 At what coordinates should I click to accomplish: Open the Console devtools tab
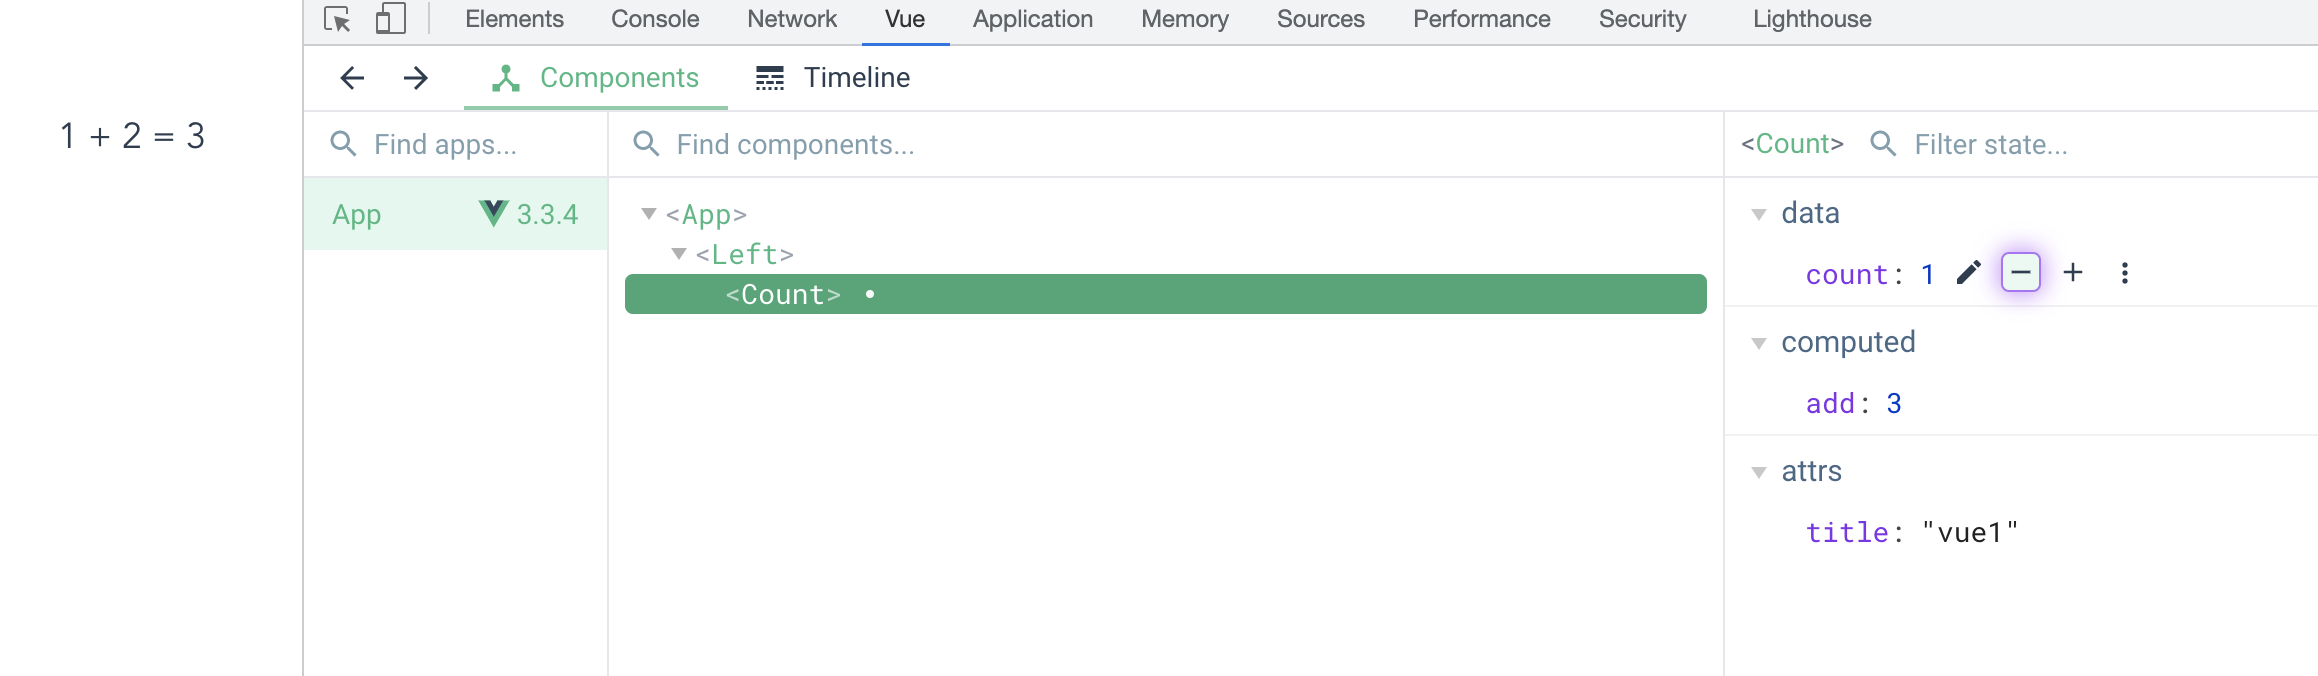pyautogui.click(x=655, y=19)
